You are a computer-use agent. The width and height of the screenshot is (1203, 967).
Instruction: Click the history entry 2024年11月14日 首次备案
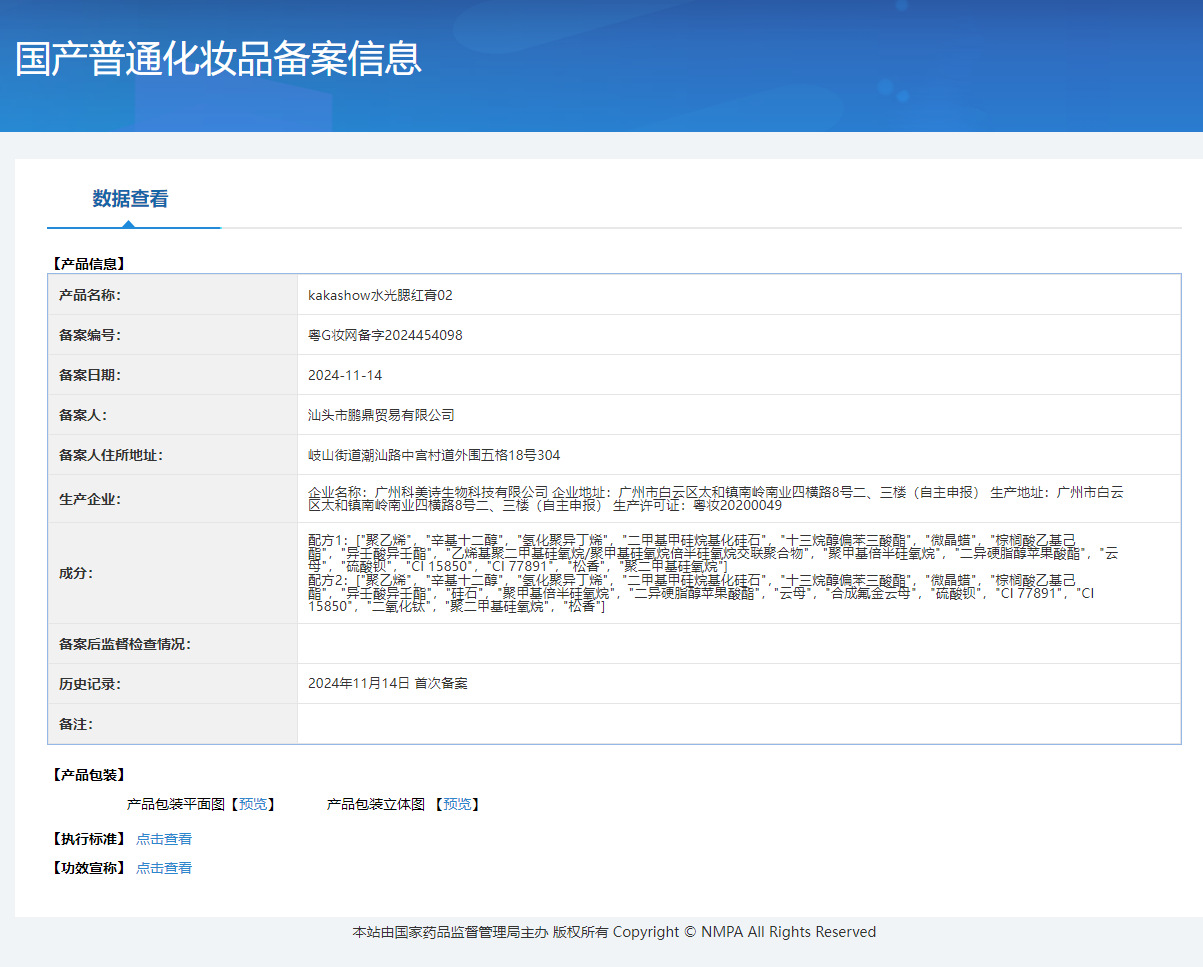pos(388,684)
